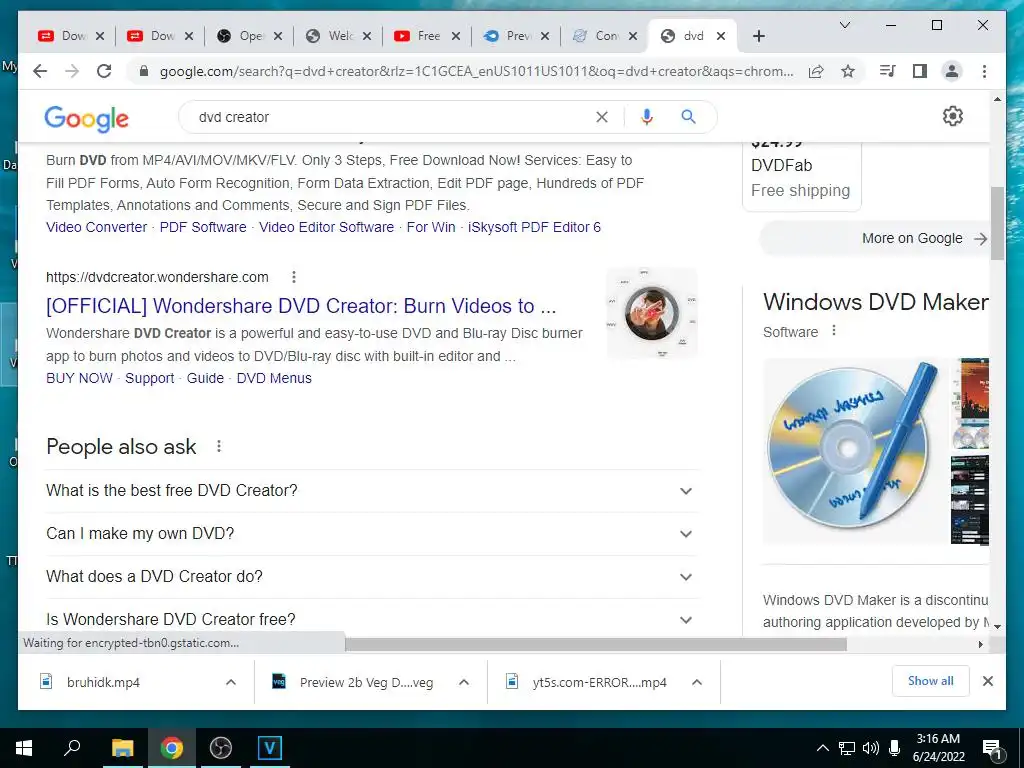
Task: Open the Video Converter ad link
Action: (x=97, y=227)
